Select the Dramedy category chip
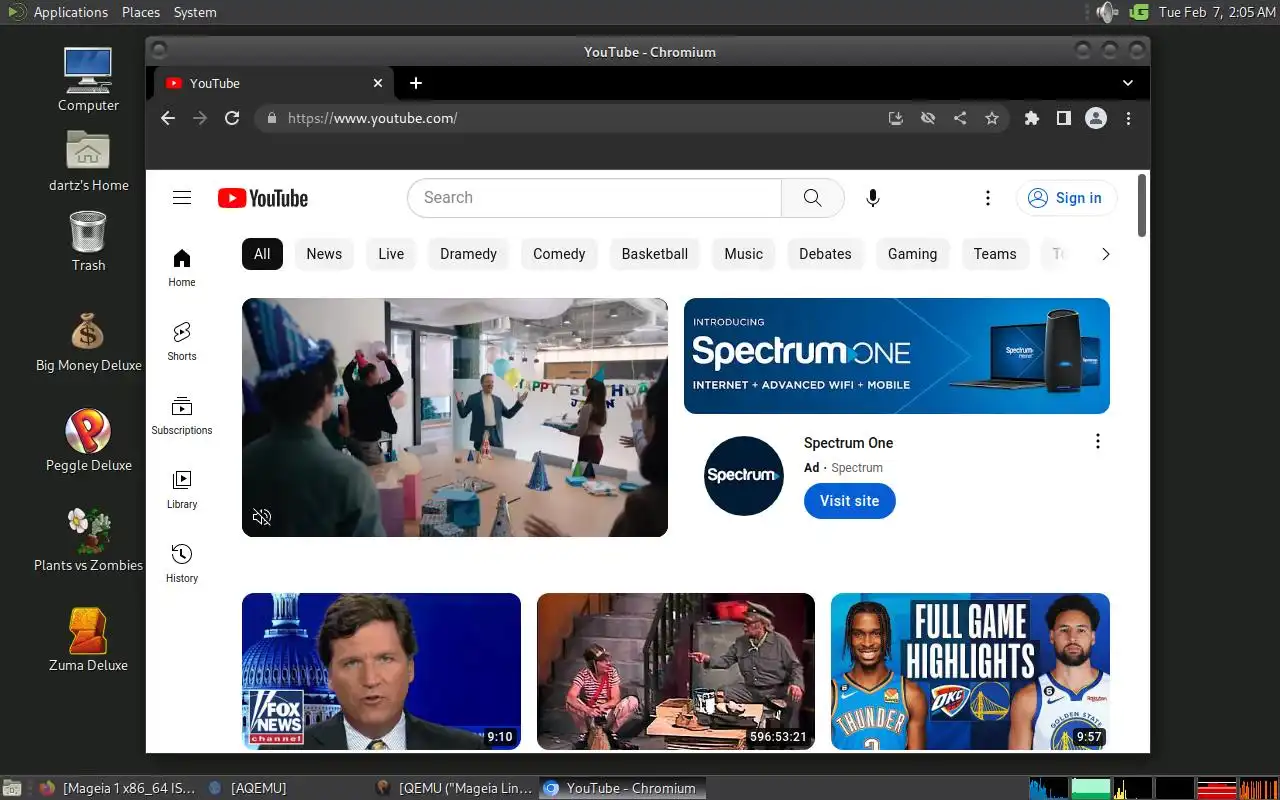The width and height of the screenshot is (1280, 800). pos(468,254)
